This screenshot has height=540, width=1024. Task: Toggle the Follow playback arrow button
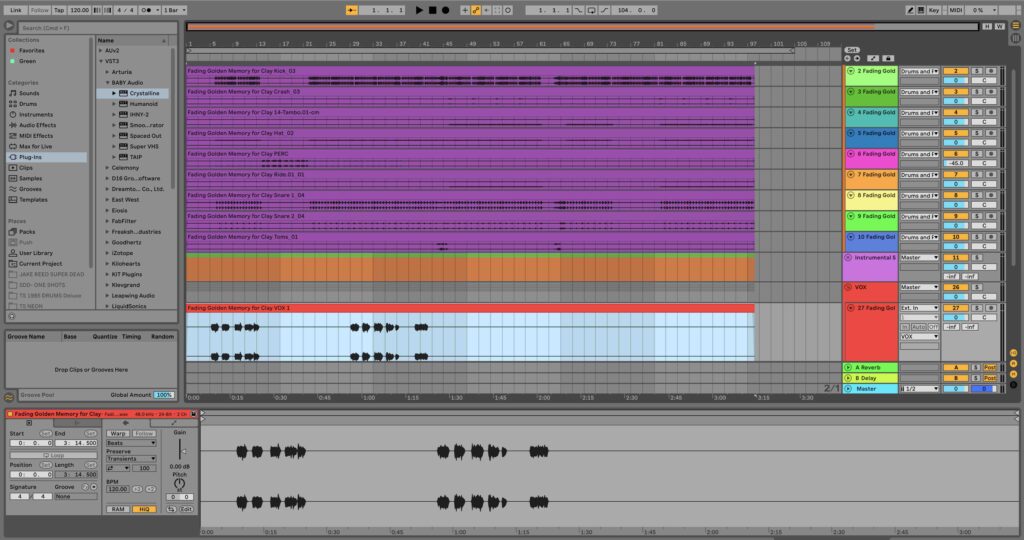click(352, 10)
